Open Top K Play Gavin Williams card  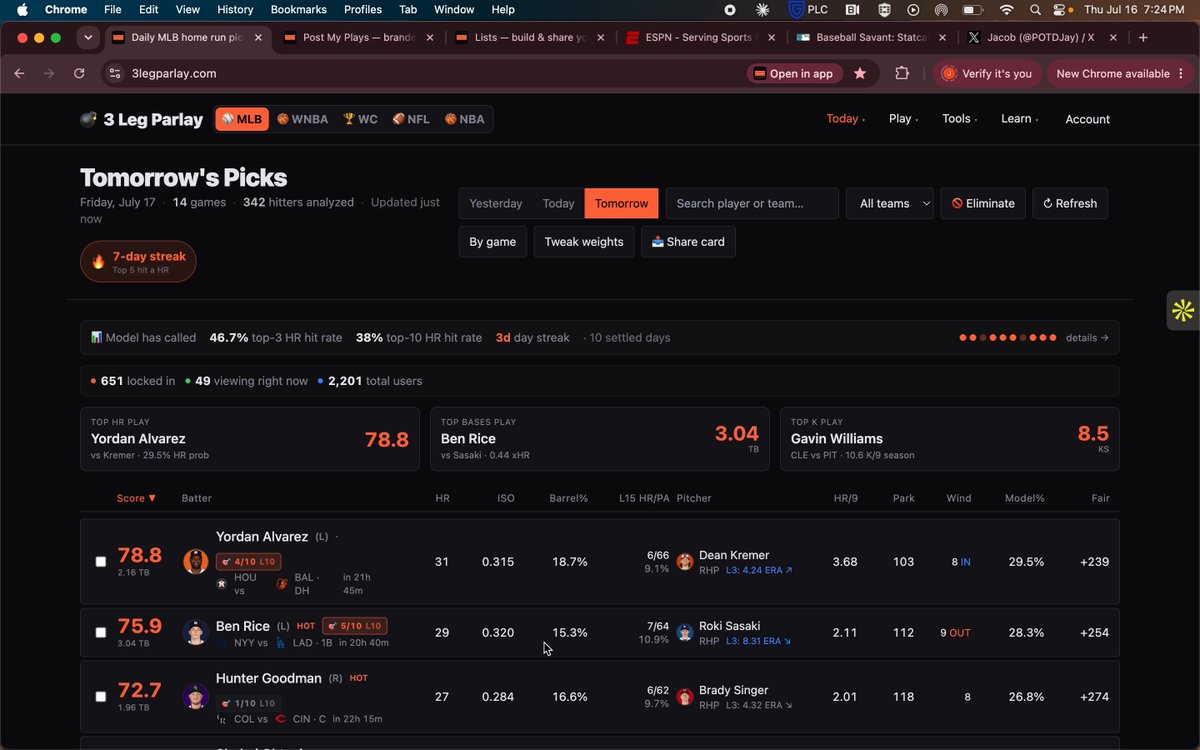click(949, 439)
